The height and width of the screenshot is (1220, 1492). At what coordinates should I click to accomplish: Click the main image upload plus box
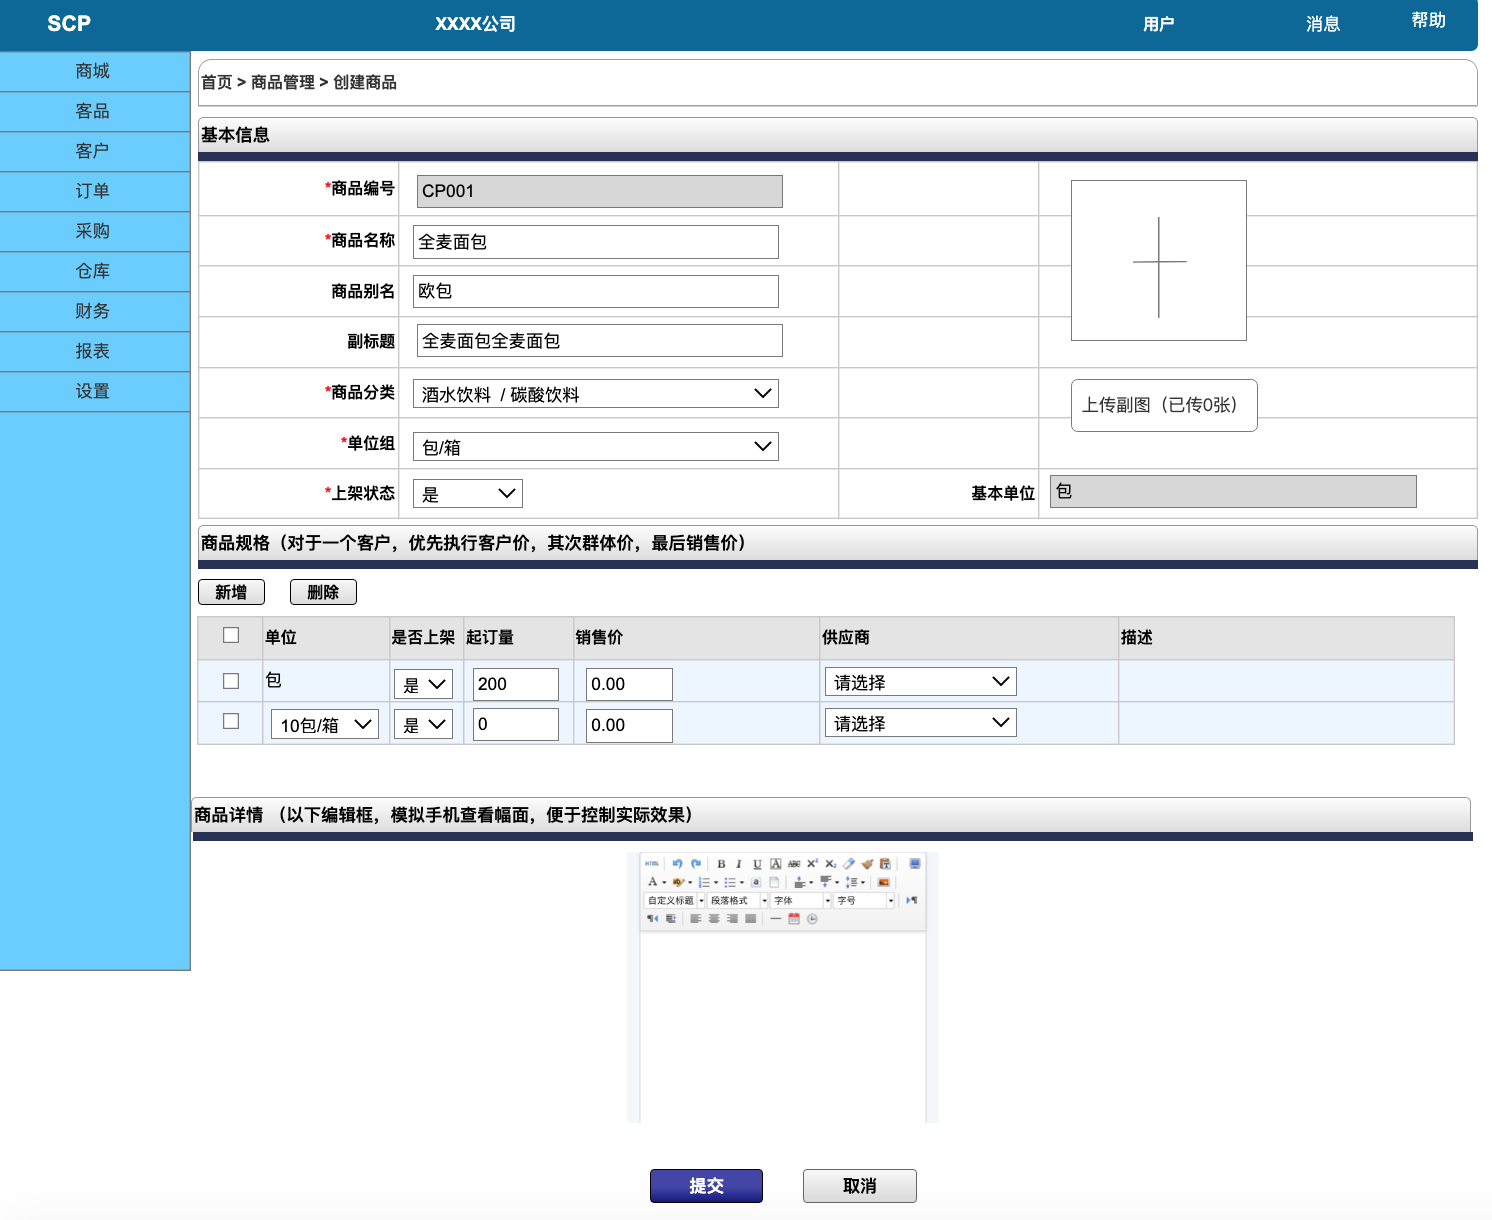pos(1159,260)
